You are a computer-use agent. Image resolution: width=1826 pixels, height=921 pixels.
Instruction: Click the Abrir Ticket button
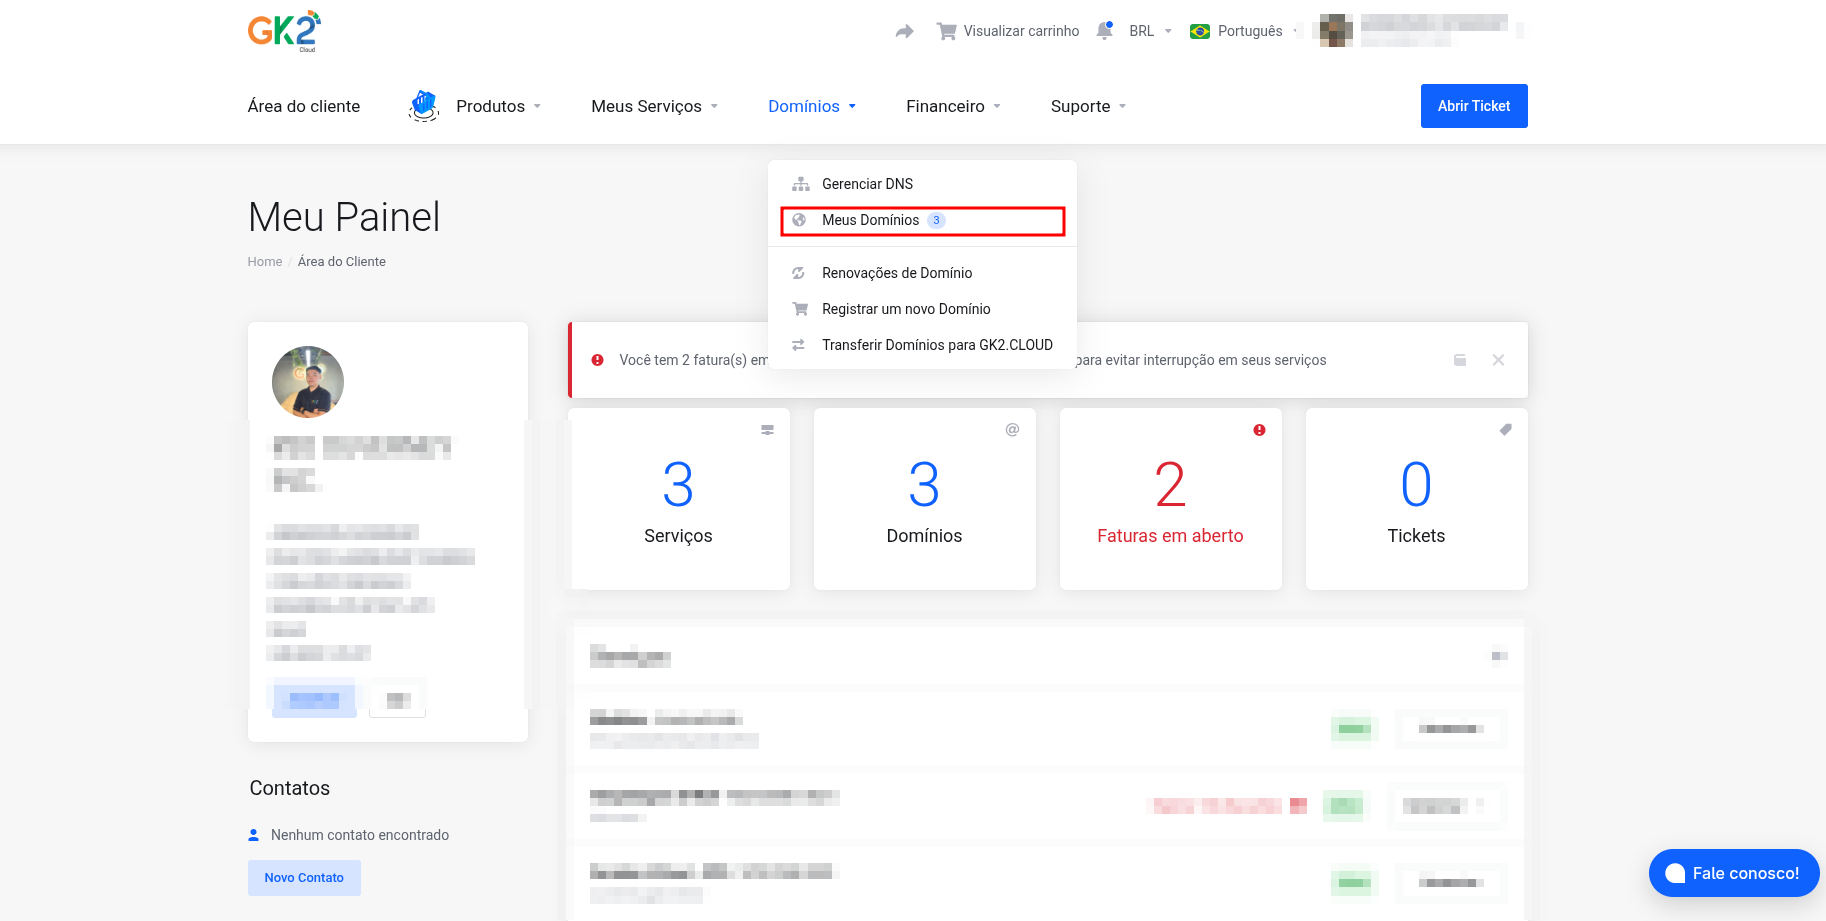(x=1474, y=106)
